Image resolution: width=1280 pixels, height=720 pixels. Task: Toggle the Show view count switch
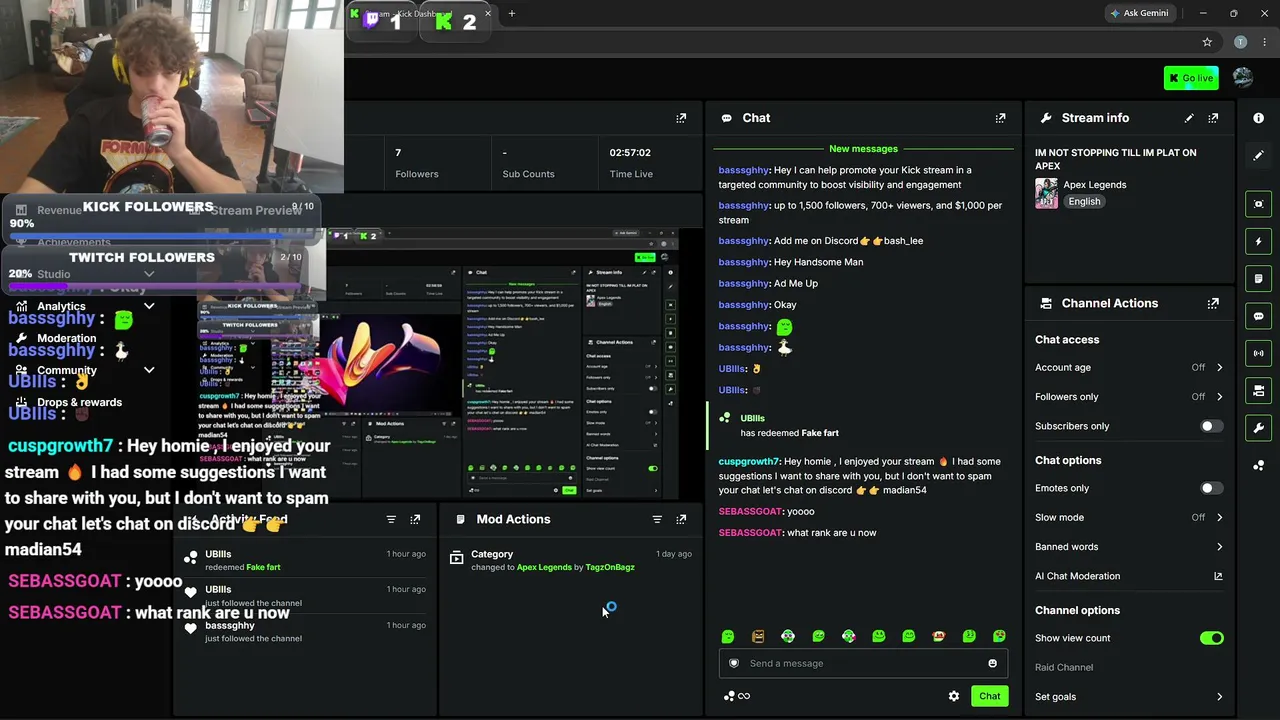click(x=1211, y=638)
